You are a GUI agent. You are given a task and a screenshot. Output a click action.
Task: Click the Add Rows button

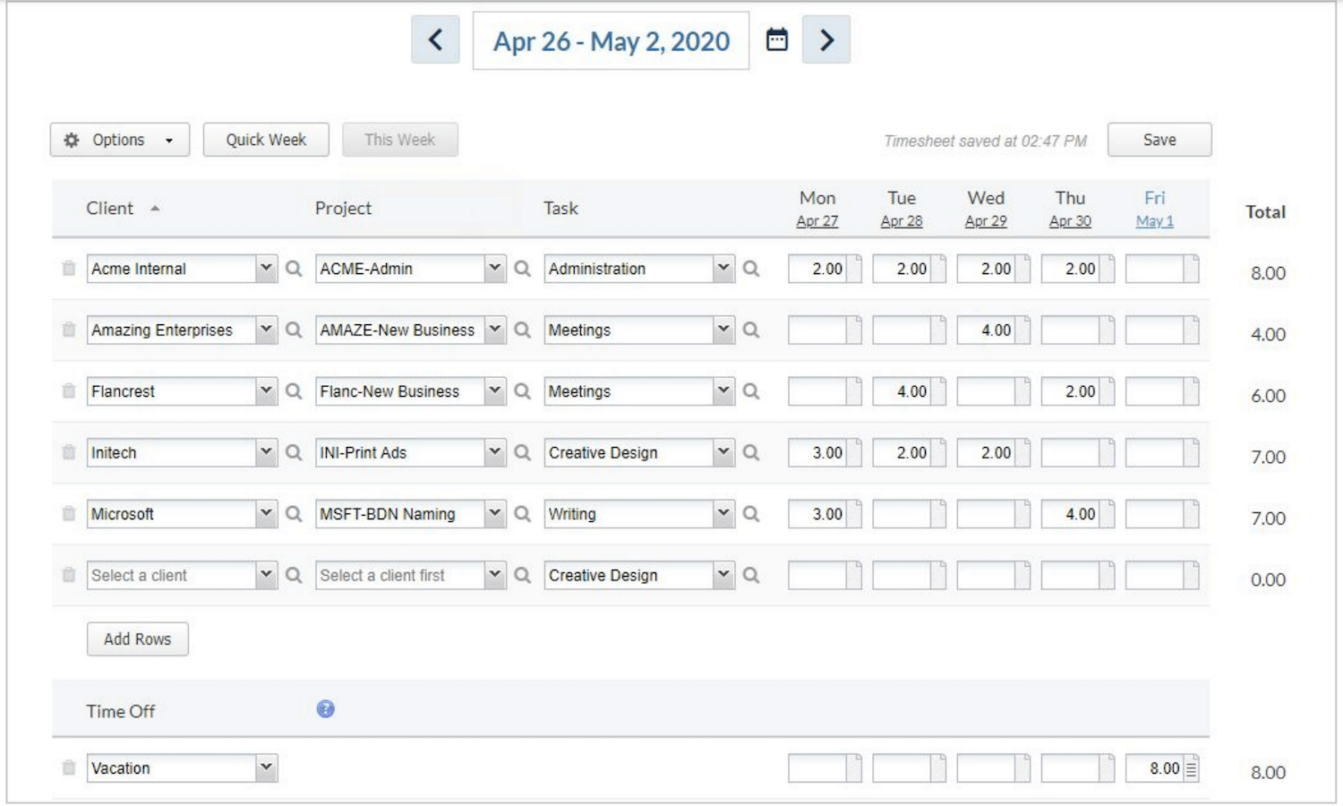pyautogui.click(x=138, y=638)
